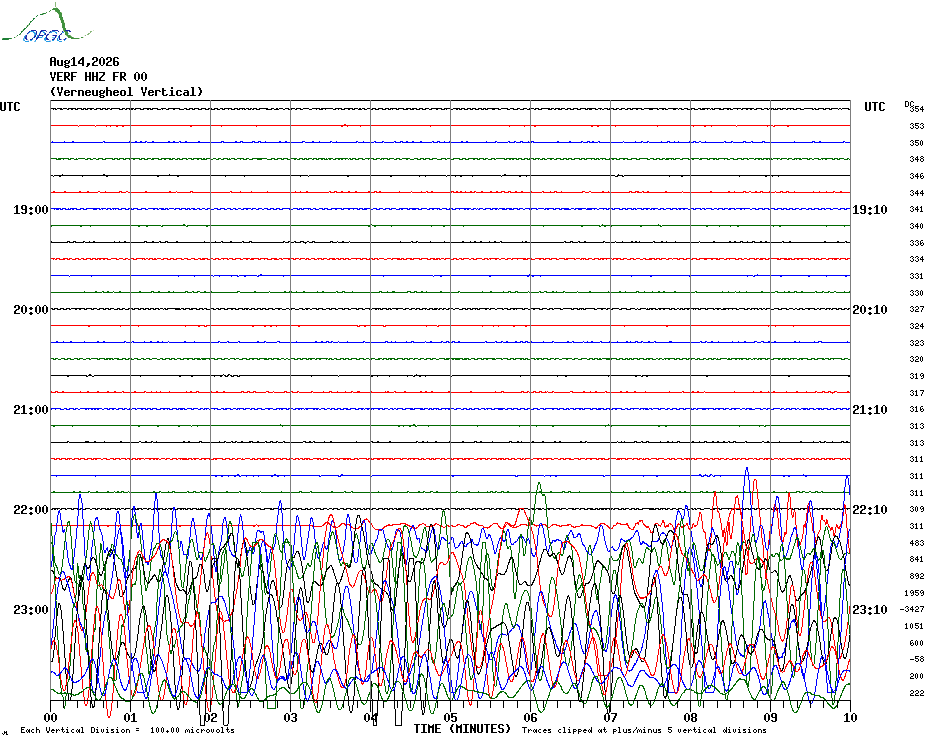Click the 20:10 end-time label
Image resolution: width=930 pixels, height=744 pixels.
click(870, 310)
